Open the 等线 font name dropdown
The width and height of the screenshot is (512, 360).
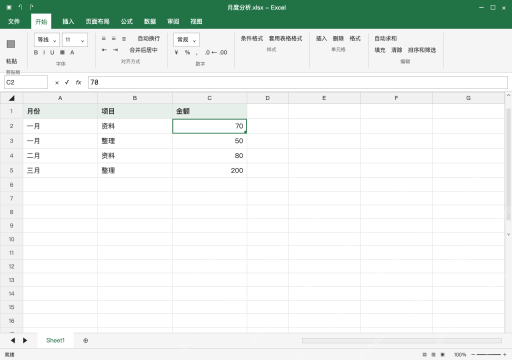(x=47, y=40)
